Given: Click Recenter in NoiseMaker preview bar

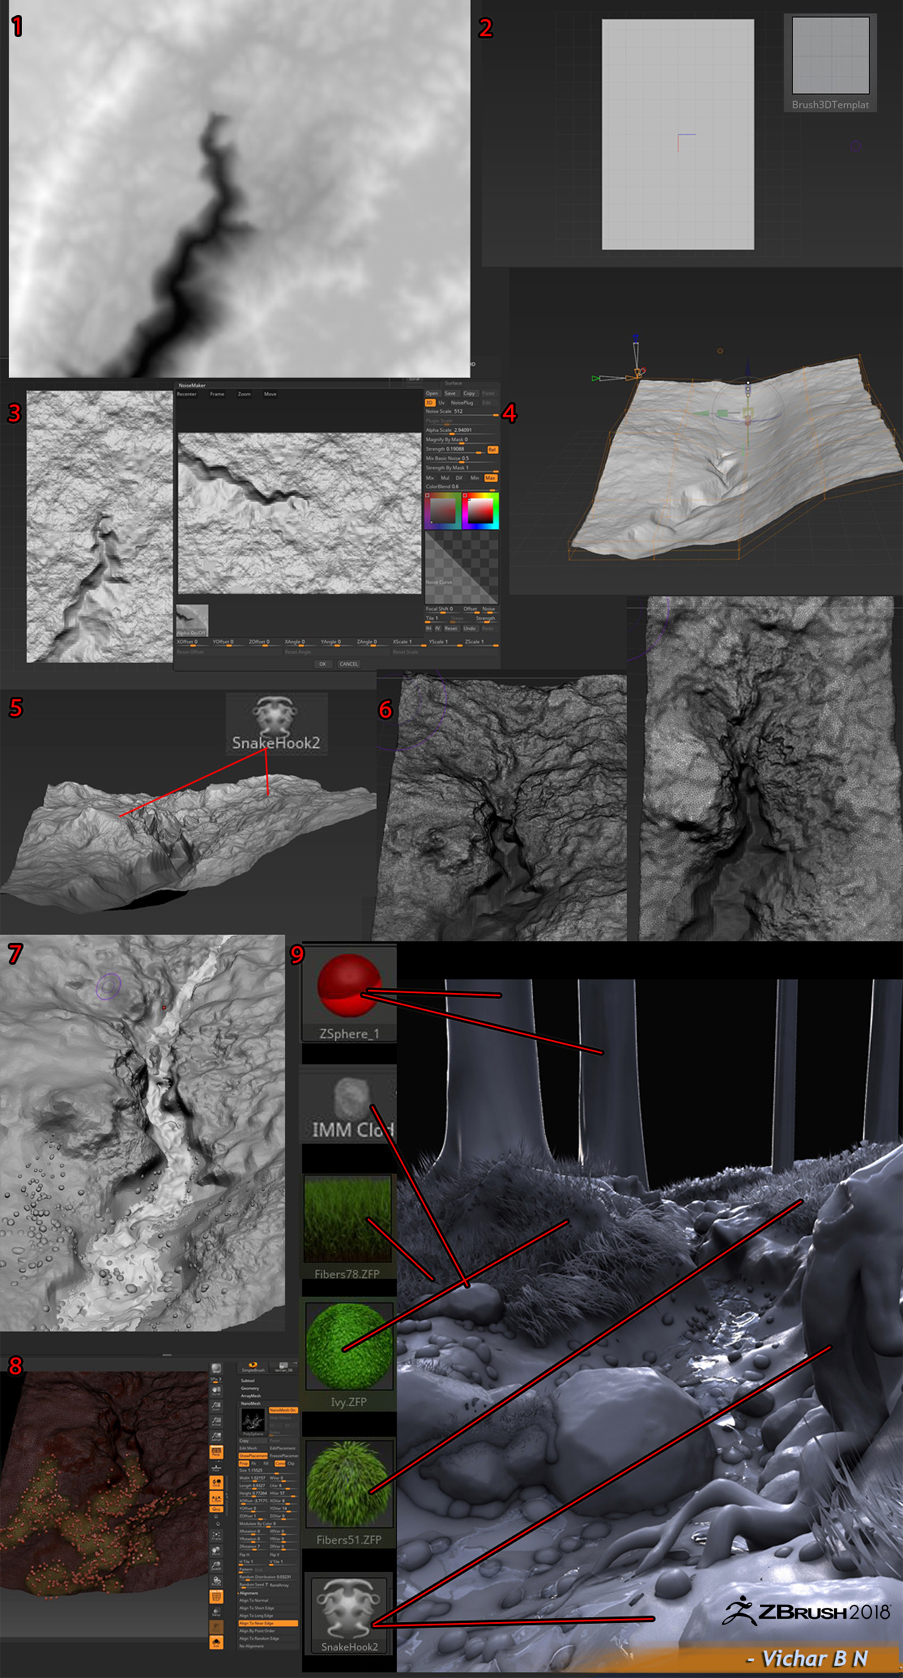Looking at the screenshot, I should [x=187, y=394].
